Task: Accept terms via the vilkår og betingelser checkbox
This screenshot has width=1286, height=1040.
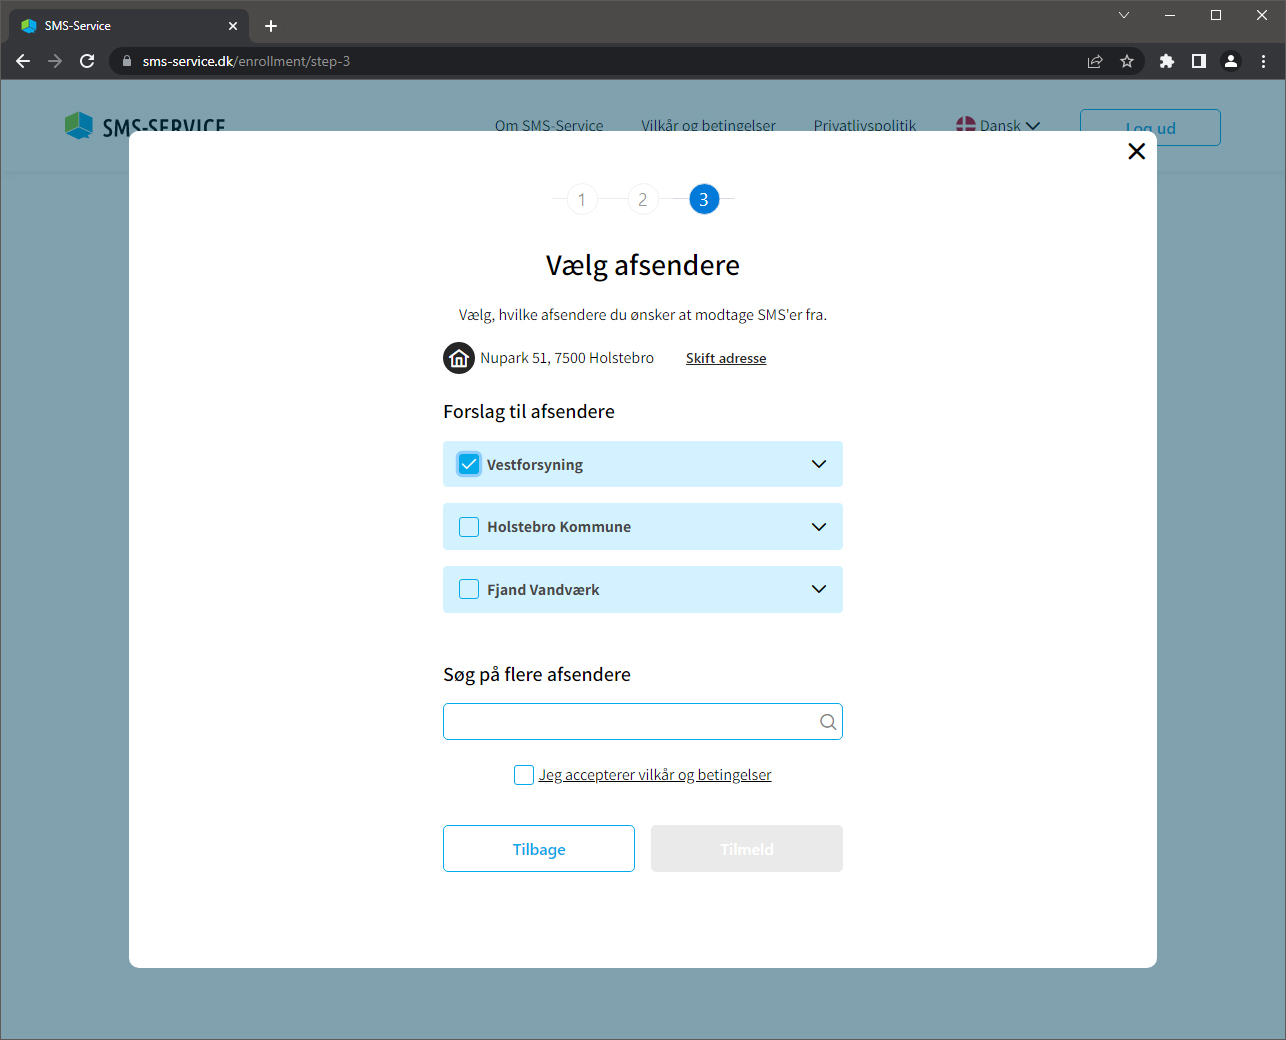Action: click(524, 775)
